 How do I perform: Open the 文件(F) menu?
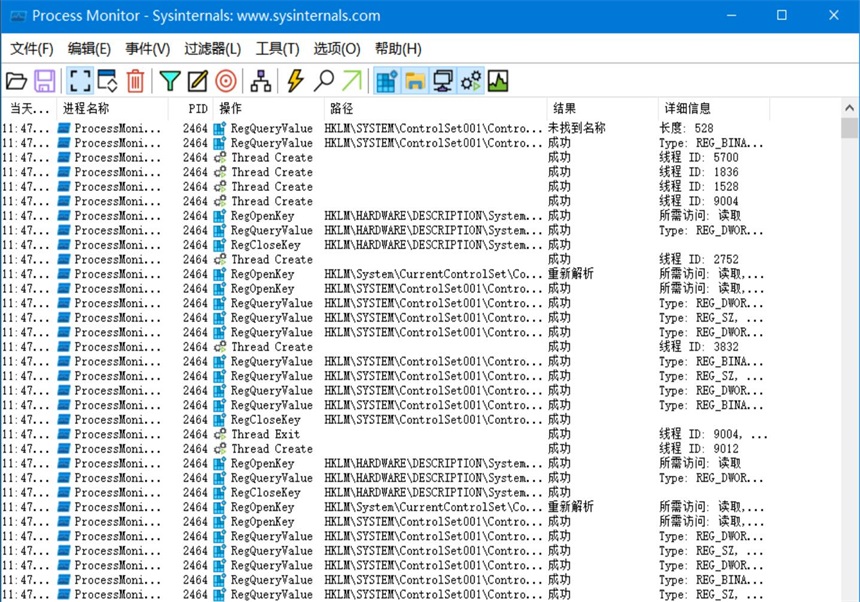tap(32, 49)
